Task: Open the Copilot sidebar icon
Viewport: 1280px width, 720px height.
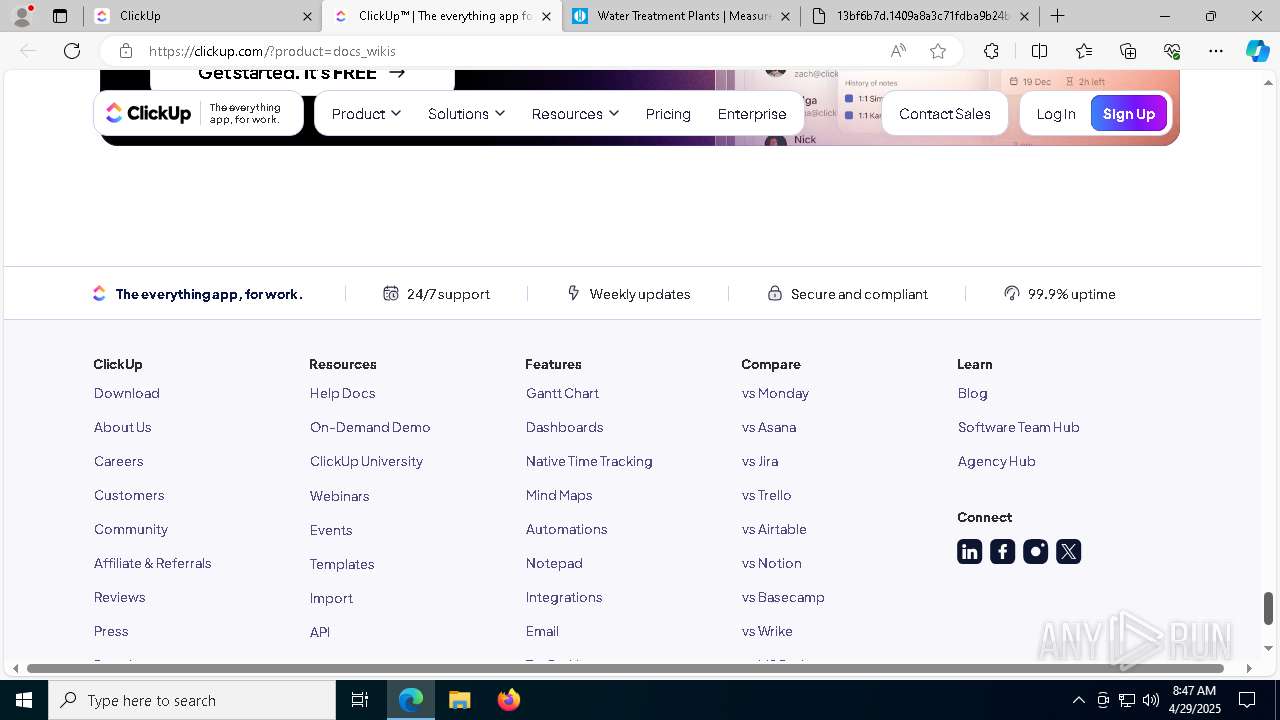Action: (1257, 51)
